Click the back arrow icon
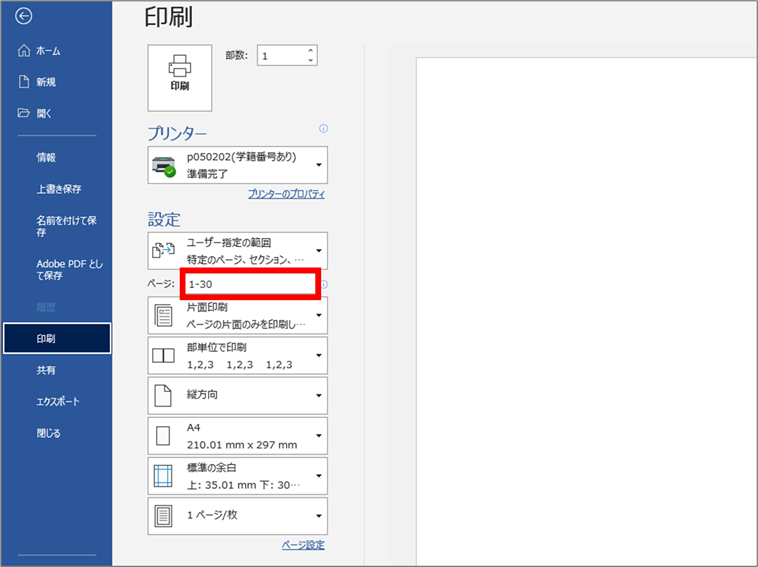758x567 pixels. tap(25, 16)
